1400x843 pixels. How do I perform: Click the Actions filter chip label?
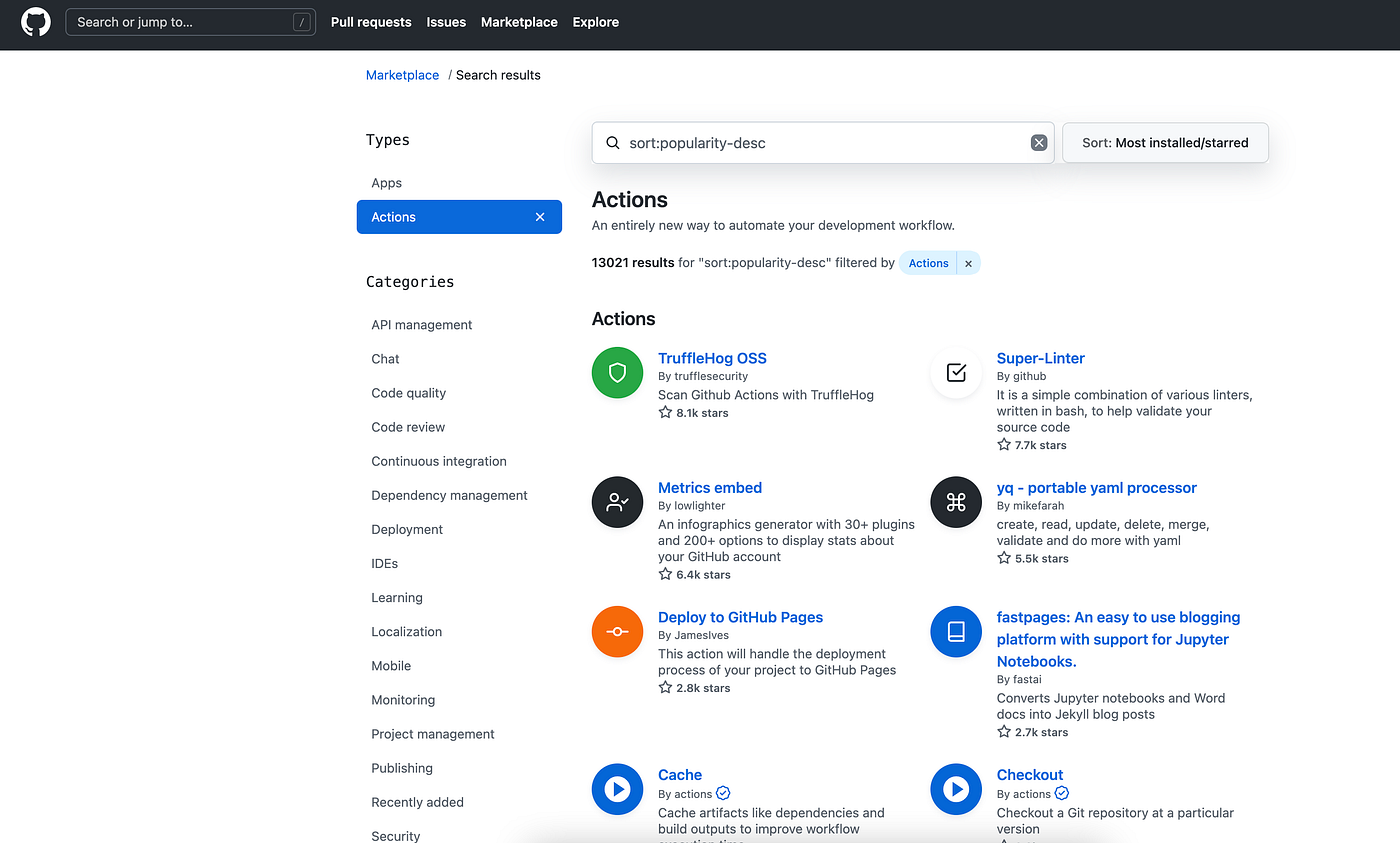pyautogui.click(x=929, y=263)
